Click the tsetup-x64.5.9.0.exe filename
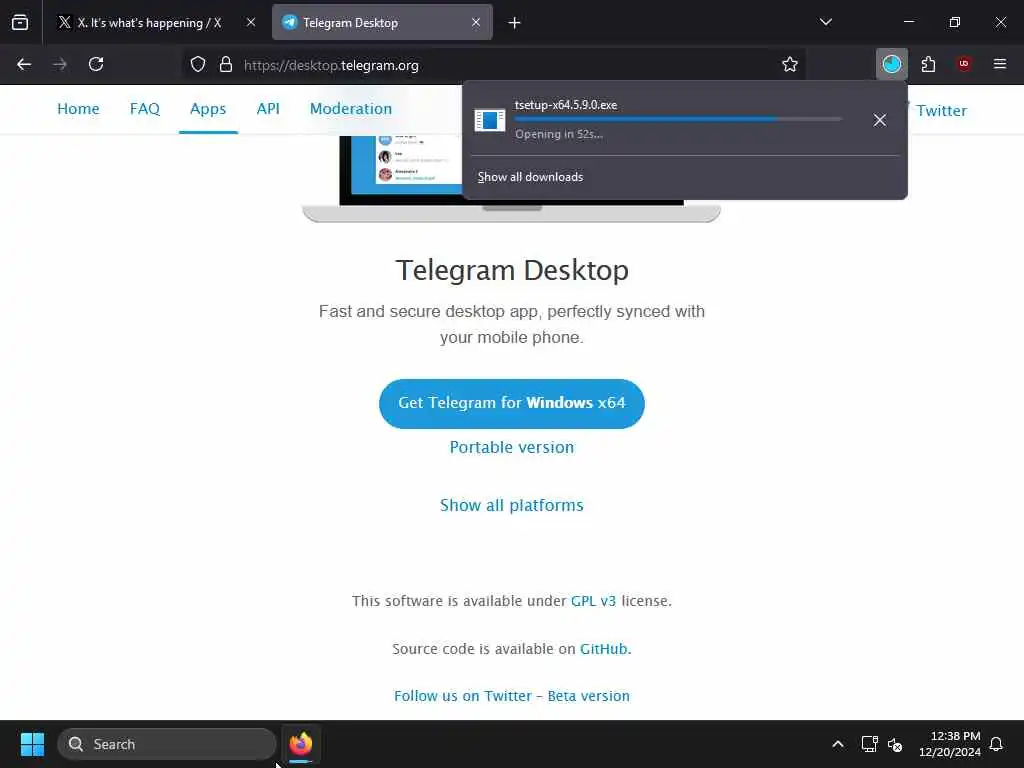Image resolution: width=1024 pixels, height=768 pixels. pyautogui.click(x=566, y=104)
